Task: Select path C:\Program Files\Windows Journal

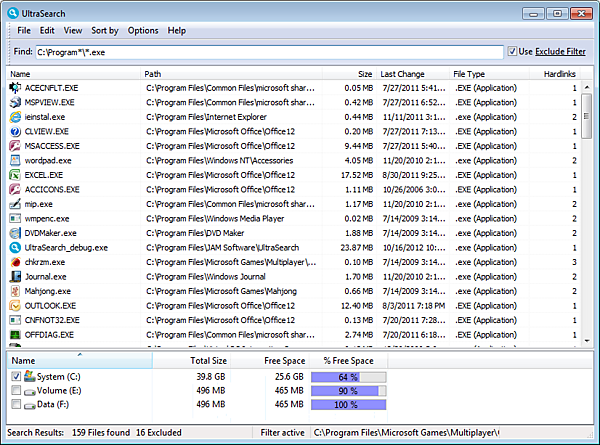Action: pos(205,277)
